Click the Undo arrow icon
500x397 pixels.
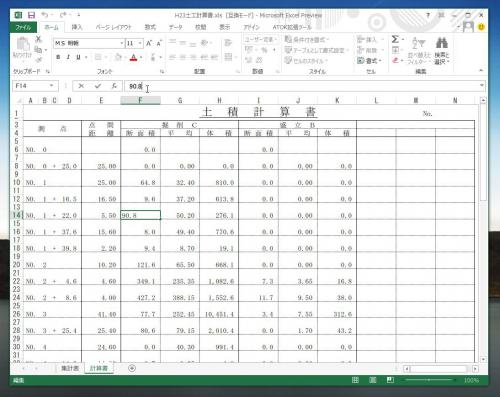click(x=44, y=15)
